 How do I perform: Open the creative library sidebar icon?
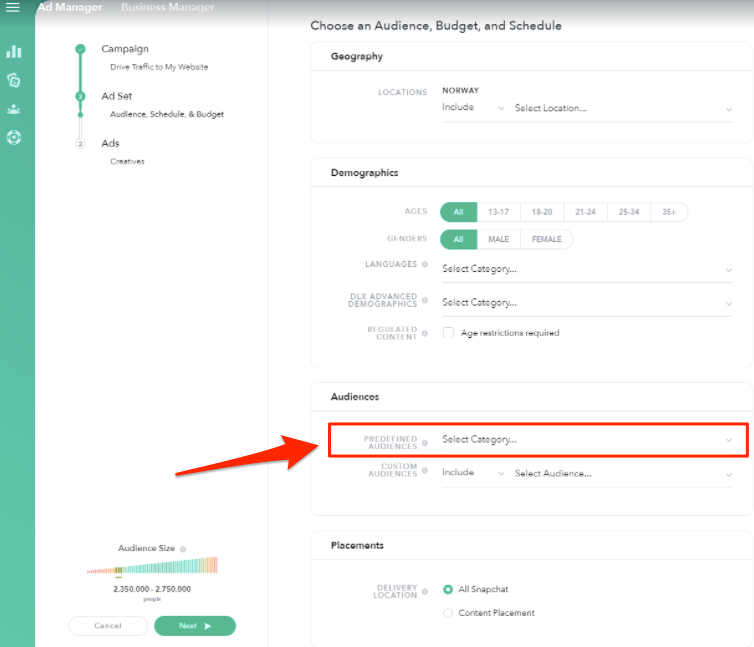[13, 80]
